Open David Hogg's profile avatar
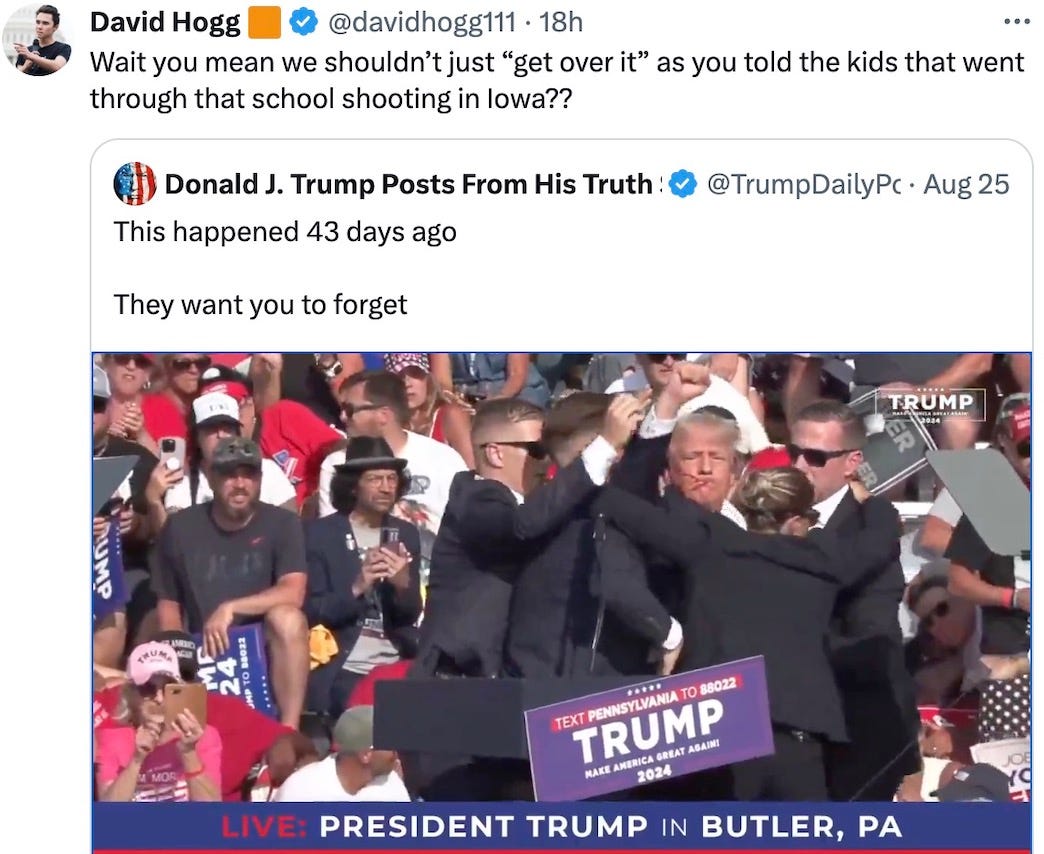 [37, 40]
